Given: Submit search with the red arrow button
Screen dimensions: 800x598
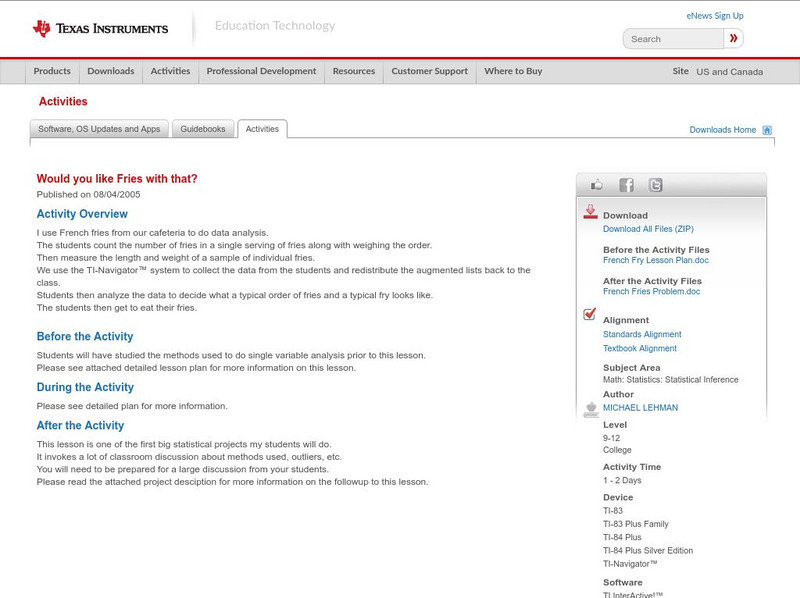Looking at the screenshot, I should [734, 39].
